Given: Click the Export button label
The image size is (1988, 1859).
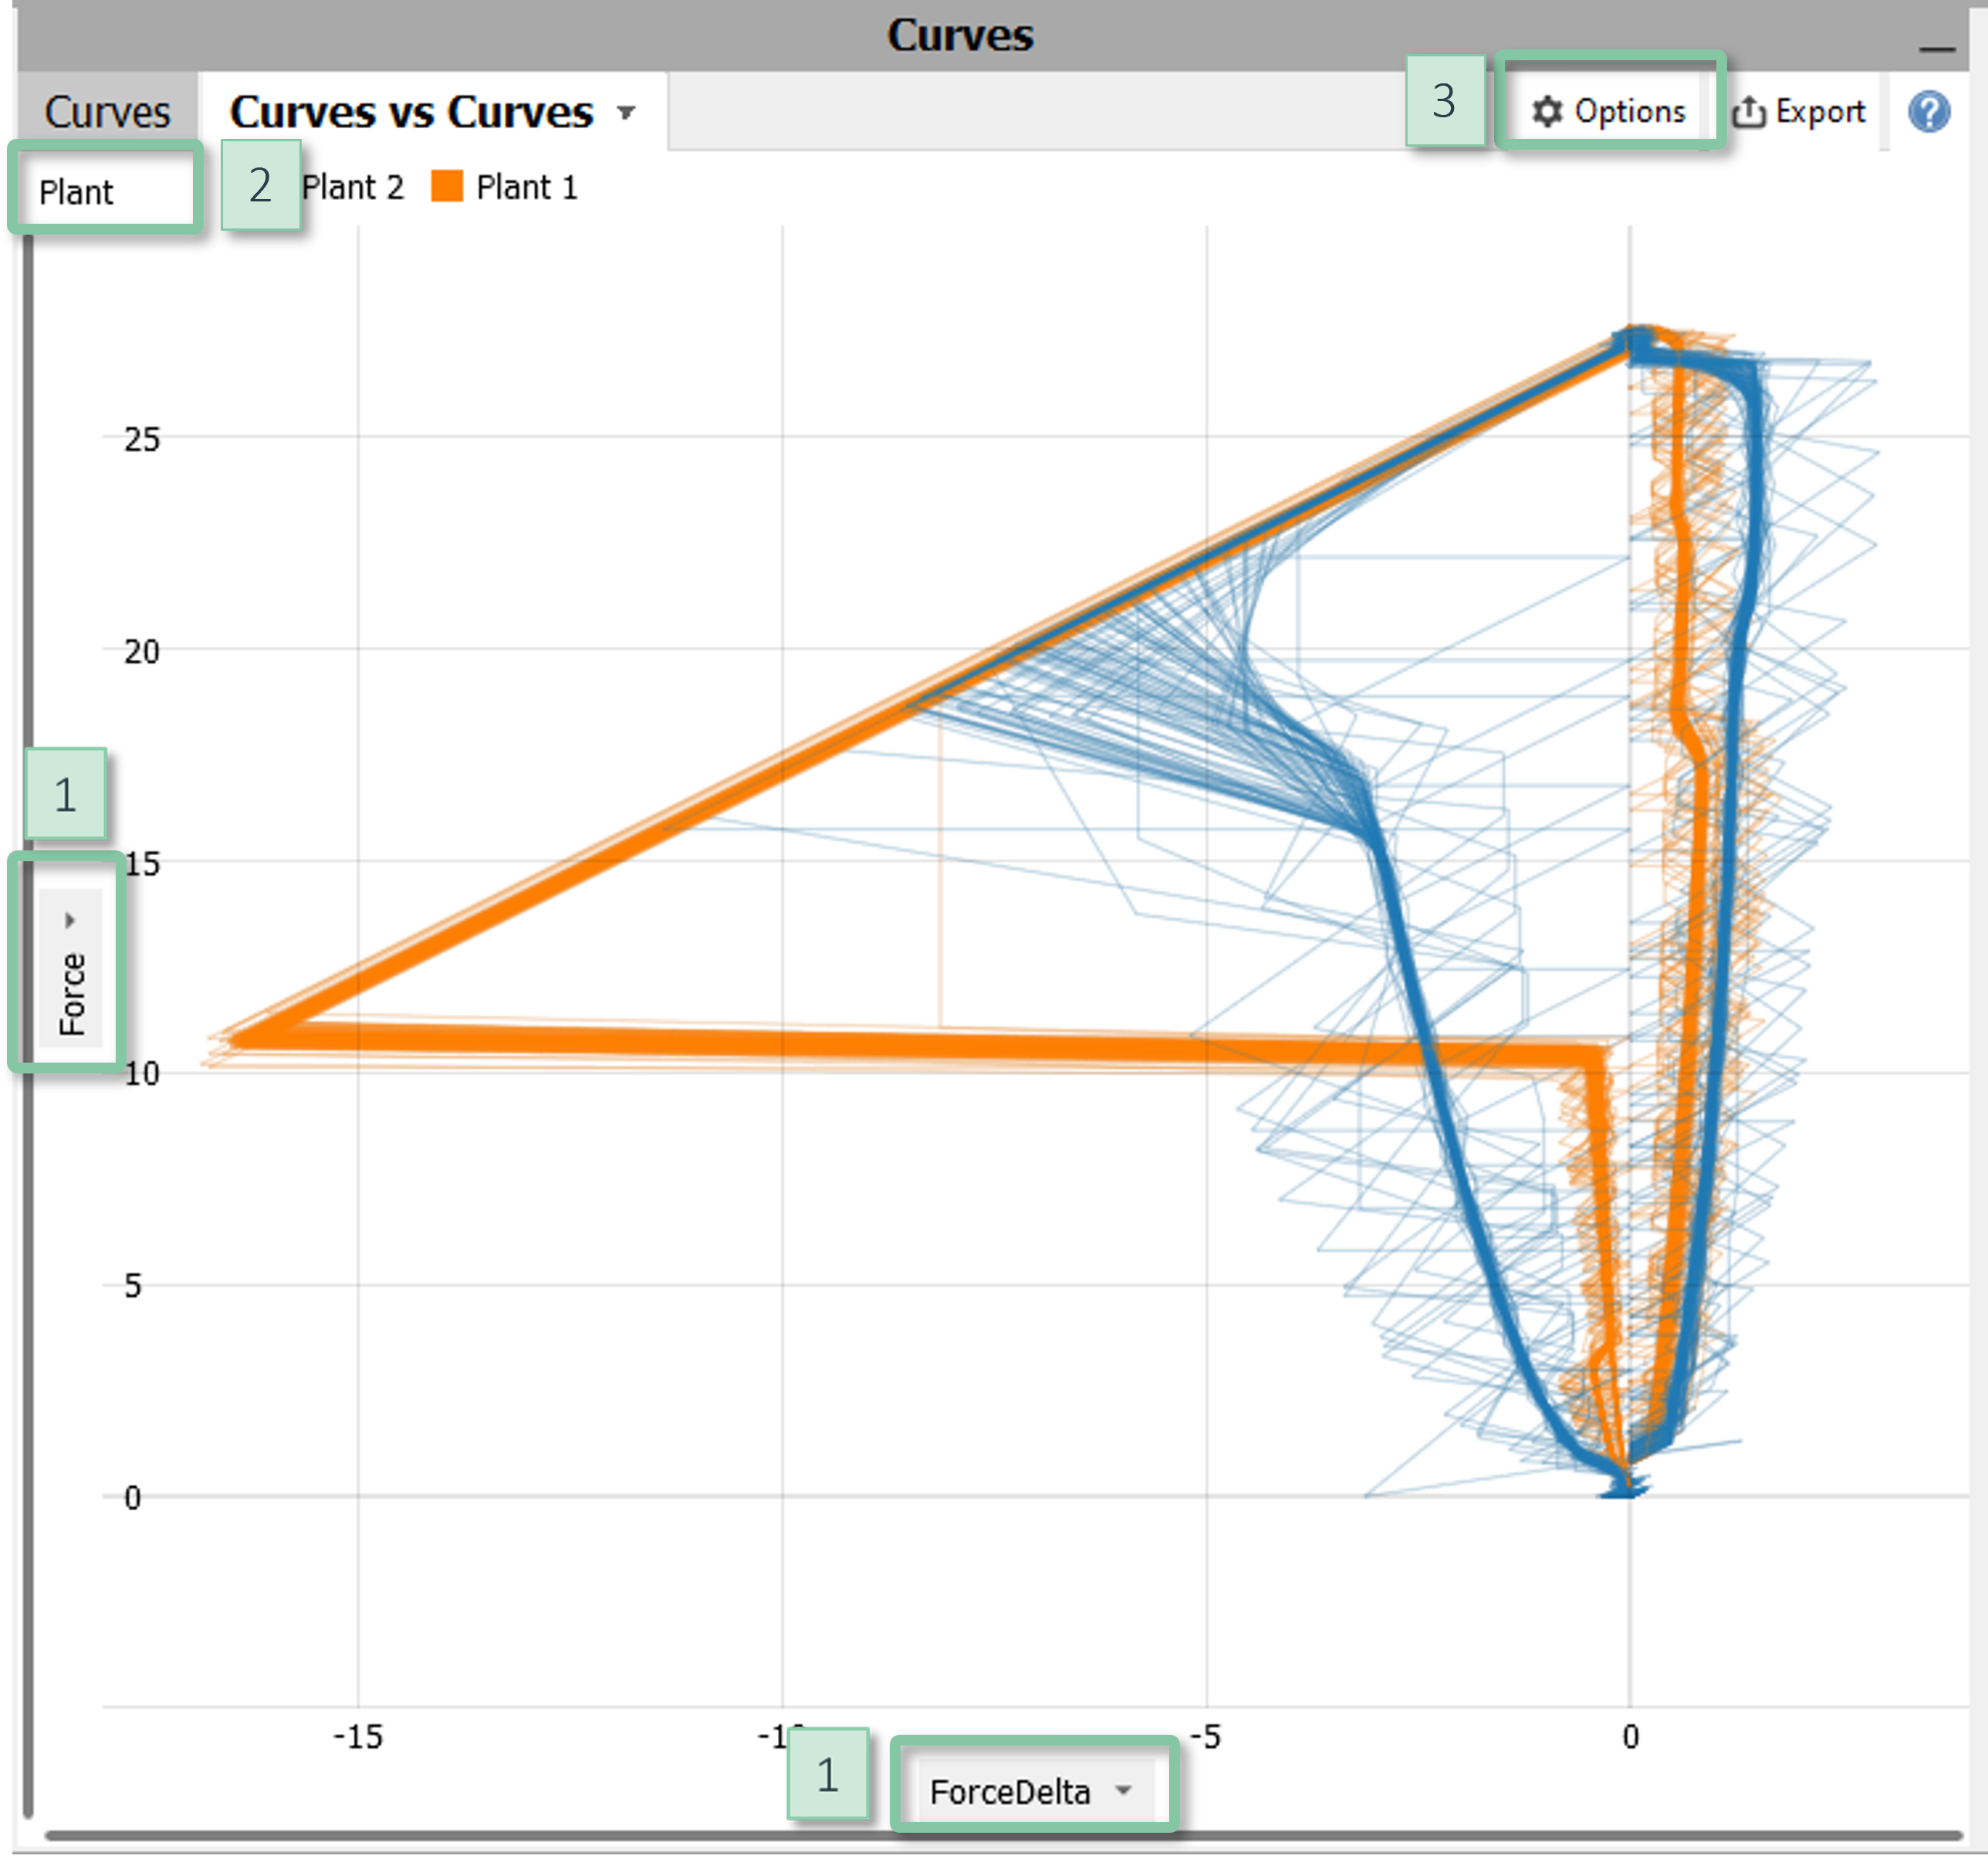Looking at the screenshot, I should pos(1820,111).
